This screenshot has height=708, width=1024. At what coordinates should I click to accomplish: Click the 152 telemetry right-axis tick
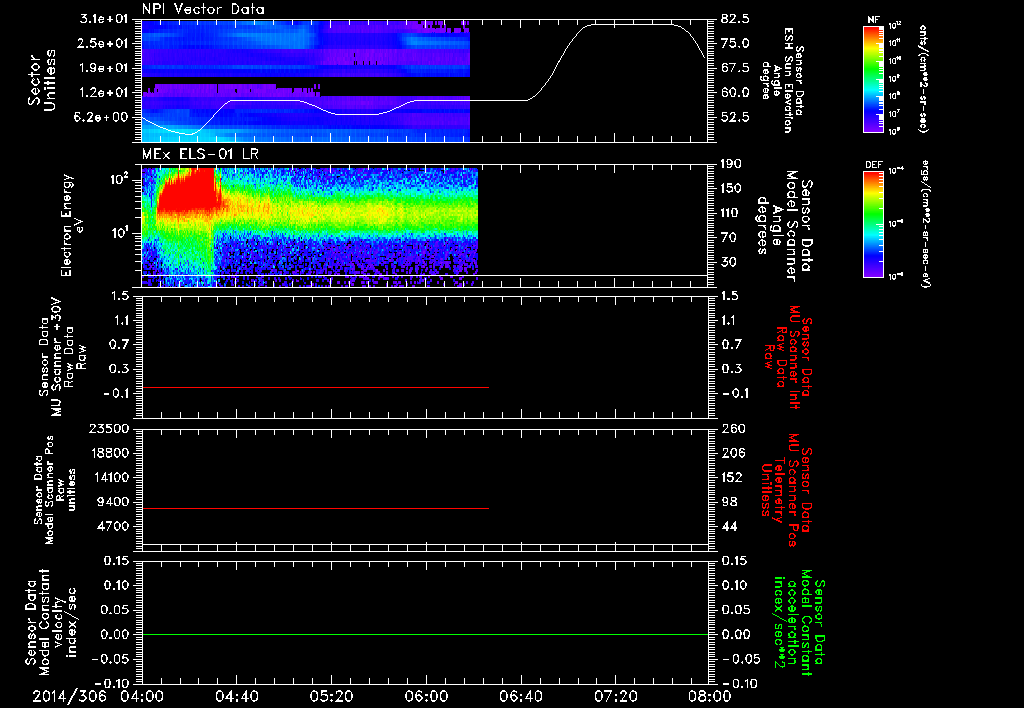pyautogui.click(x=731, y=477)
